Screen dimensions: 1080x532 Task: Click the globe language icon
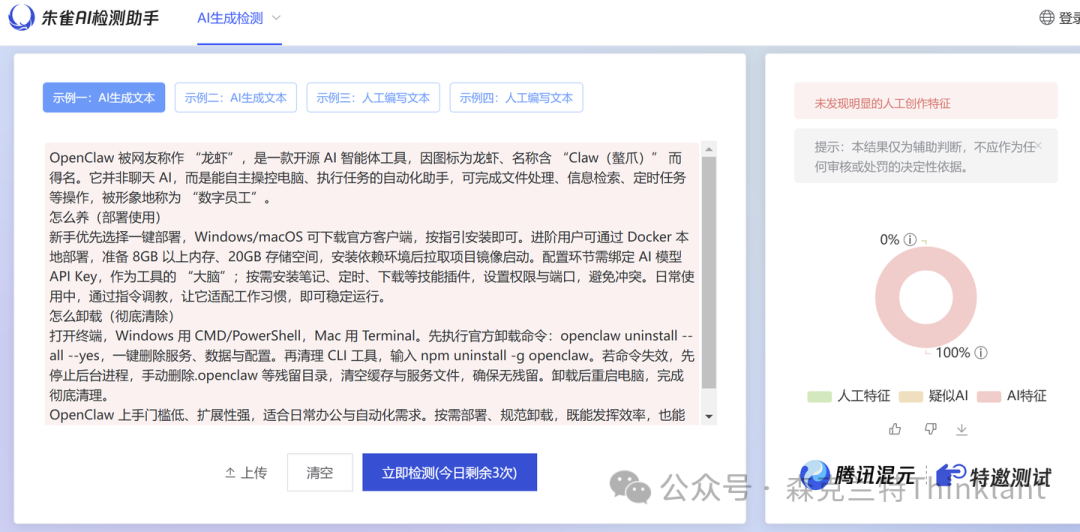(x=1046, y=17)
